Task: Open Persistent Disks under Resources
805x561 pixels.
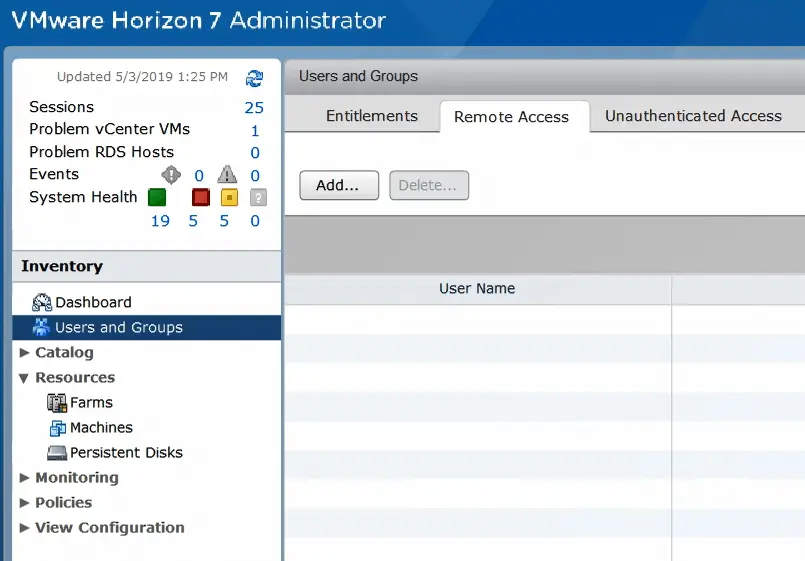Action: click(126, 453)
